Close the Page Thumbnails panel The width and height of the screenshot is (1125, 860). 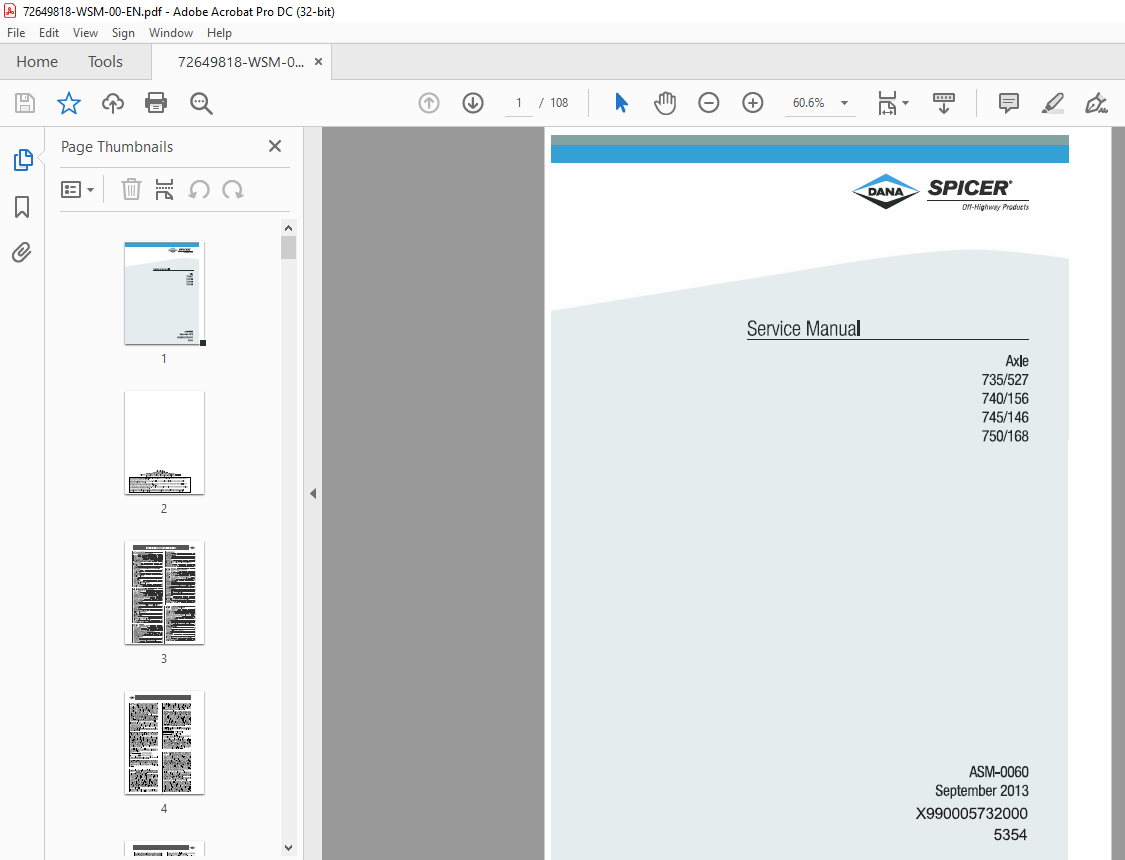point(275,146)
